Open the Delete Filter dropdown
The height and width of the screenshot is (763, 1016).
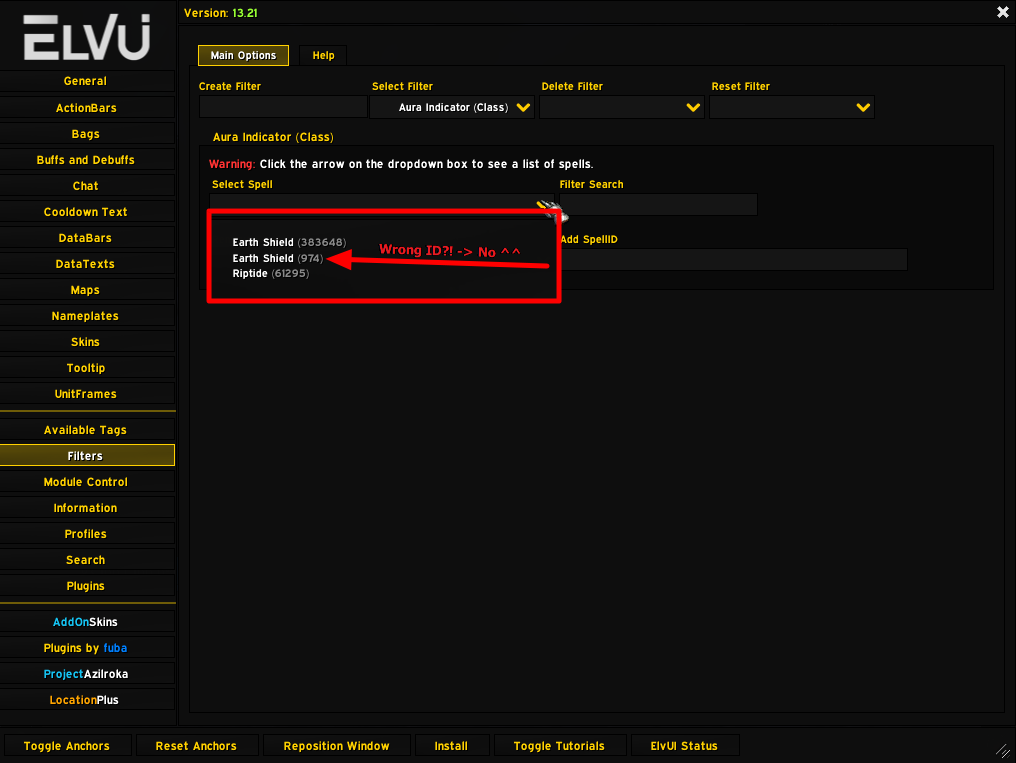622,107
